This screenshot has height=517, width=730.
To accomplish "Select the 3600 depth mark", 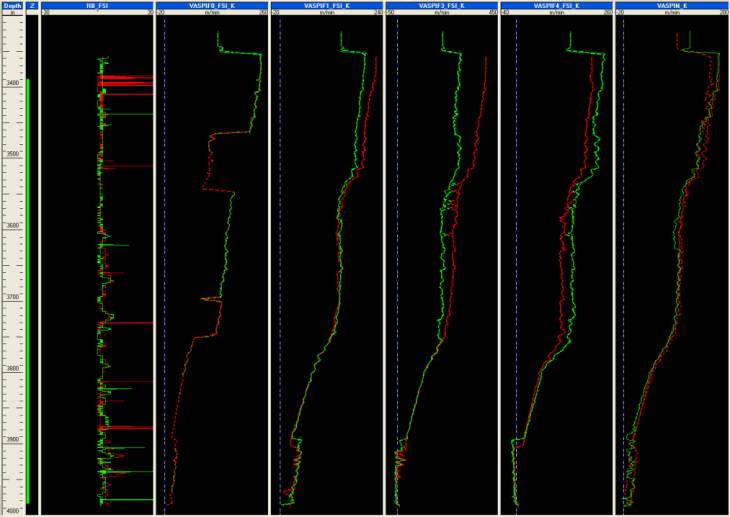I will point(13,226).
